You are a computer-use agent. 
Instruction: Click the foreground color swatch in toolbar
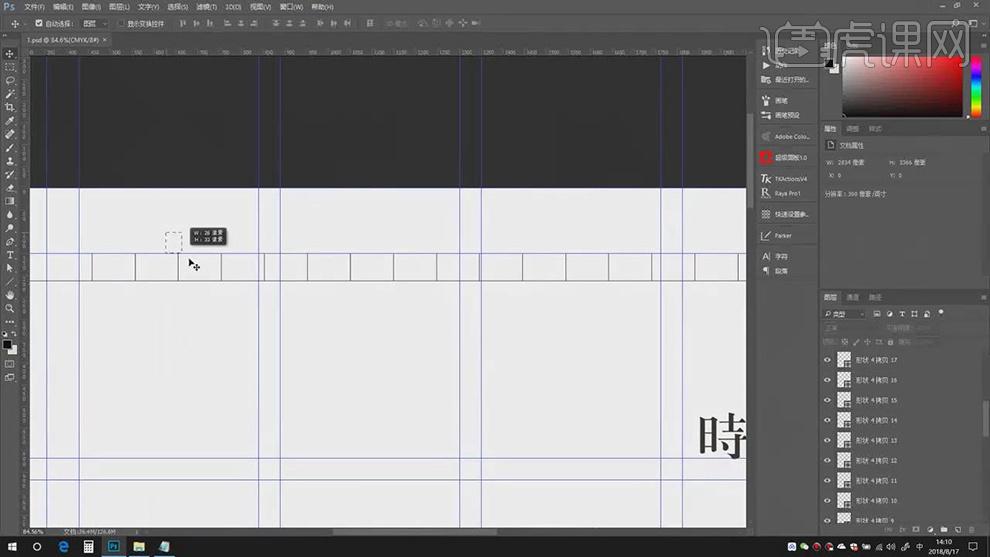[x=7, y=345]
